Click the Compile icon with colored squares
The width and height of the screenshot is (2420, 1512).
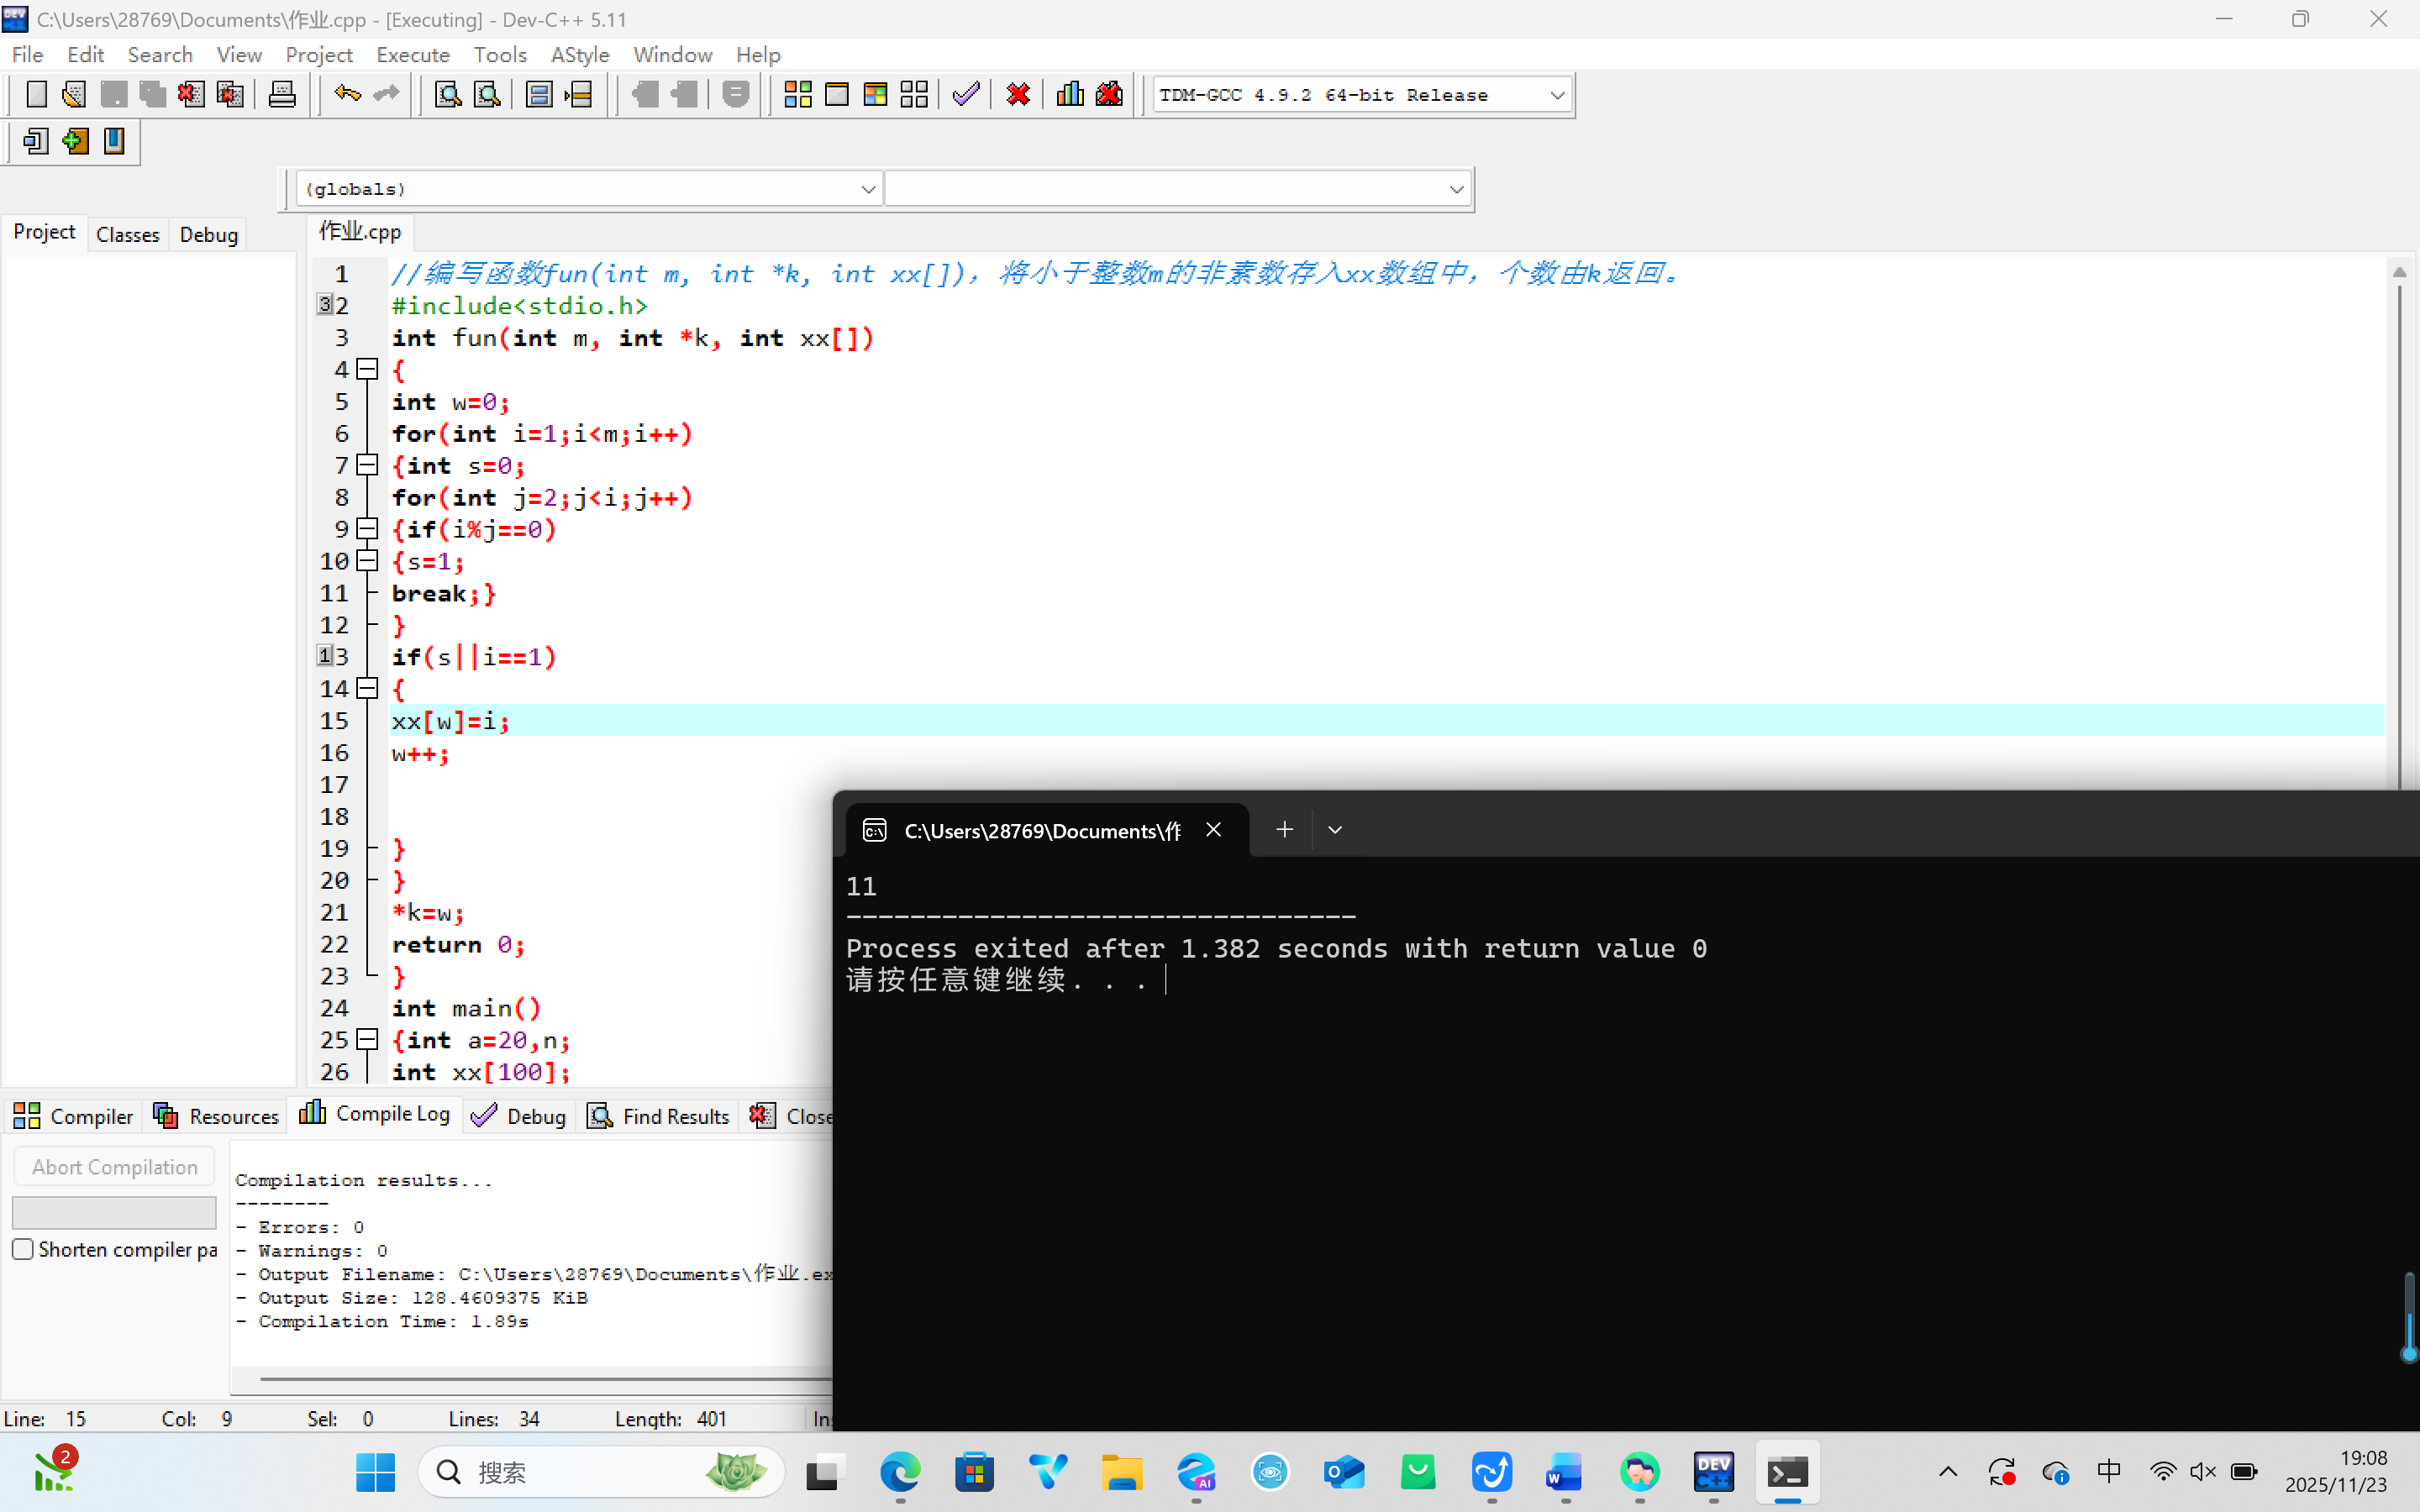tap(797, 95)
